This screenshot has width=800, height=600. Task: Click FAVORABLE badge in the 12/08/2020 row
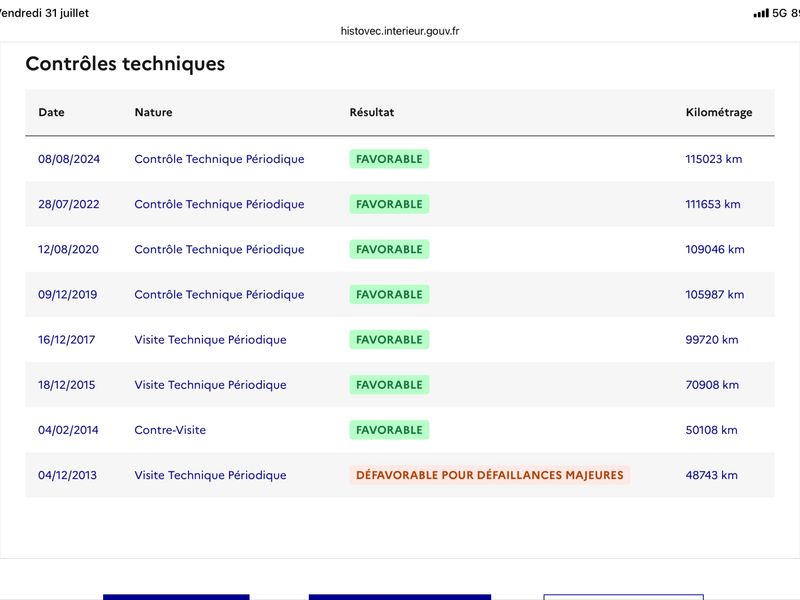389,249
